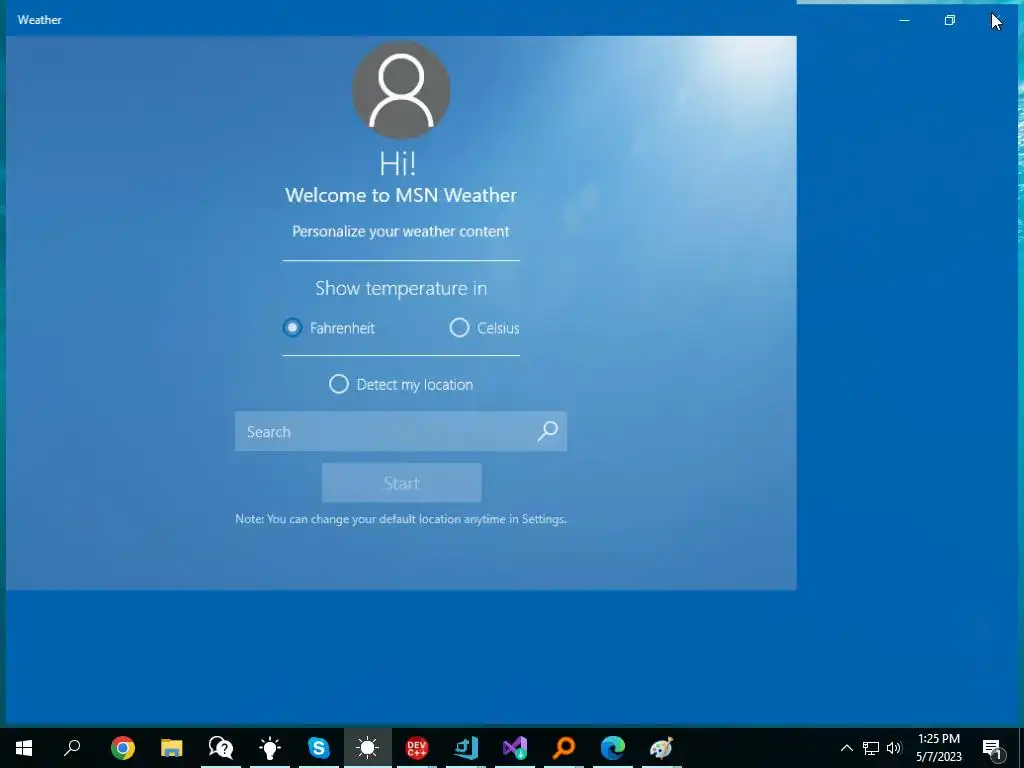Open the volume speaker tray icon

click(x=894, y=748)
